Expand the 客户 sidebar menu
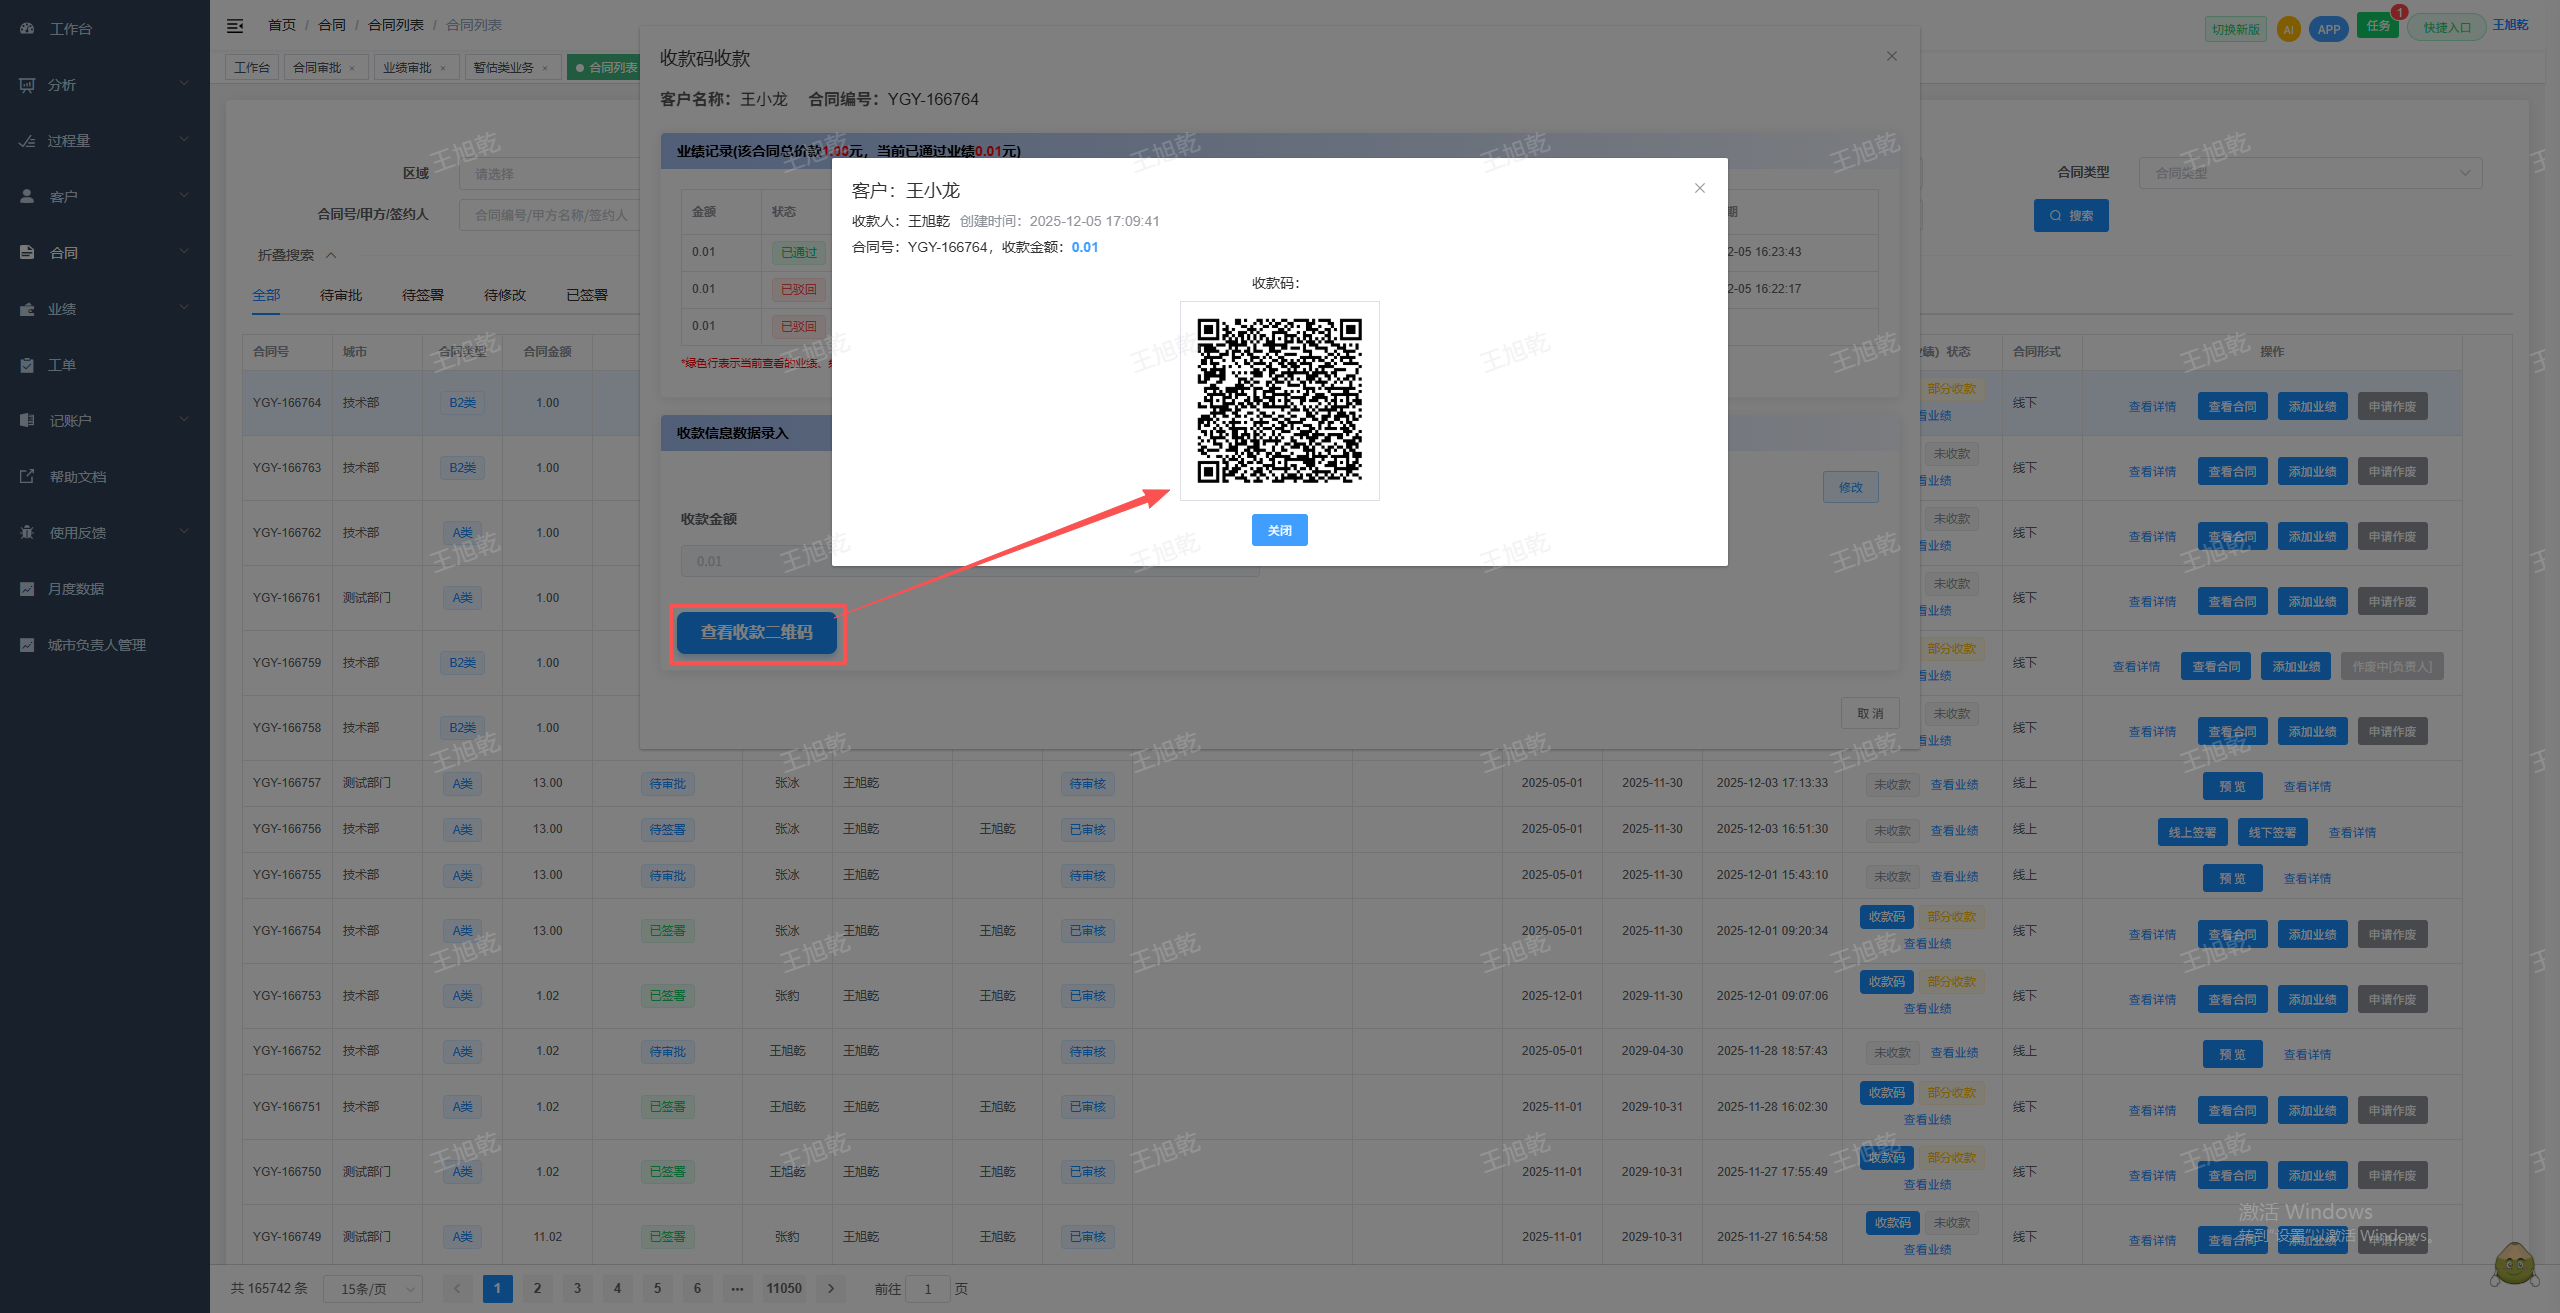This screenshot has width=2560, height=1313. pyautogui.click(x=105, y=197)
